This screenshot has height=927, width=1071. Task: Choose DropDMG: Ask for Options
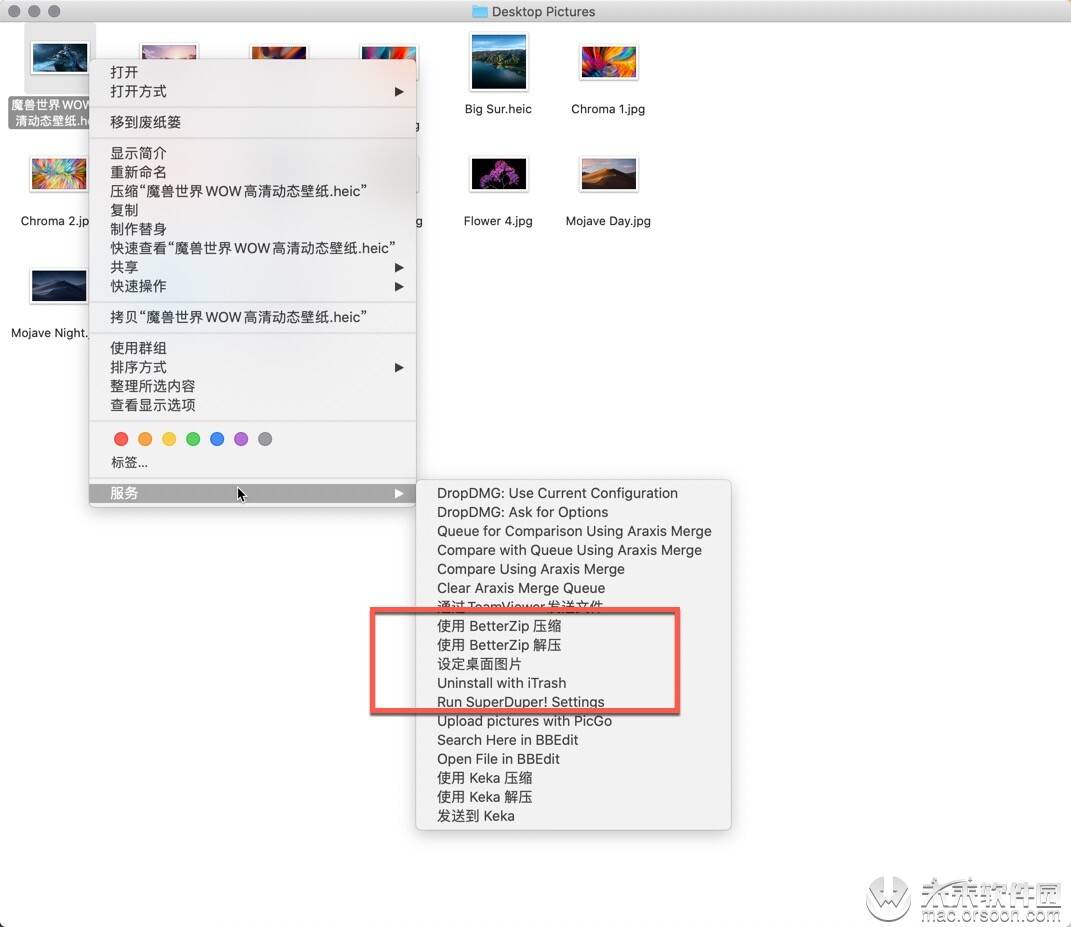coord(573,512)
